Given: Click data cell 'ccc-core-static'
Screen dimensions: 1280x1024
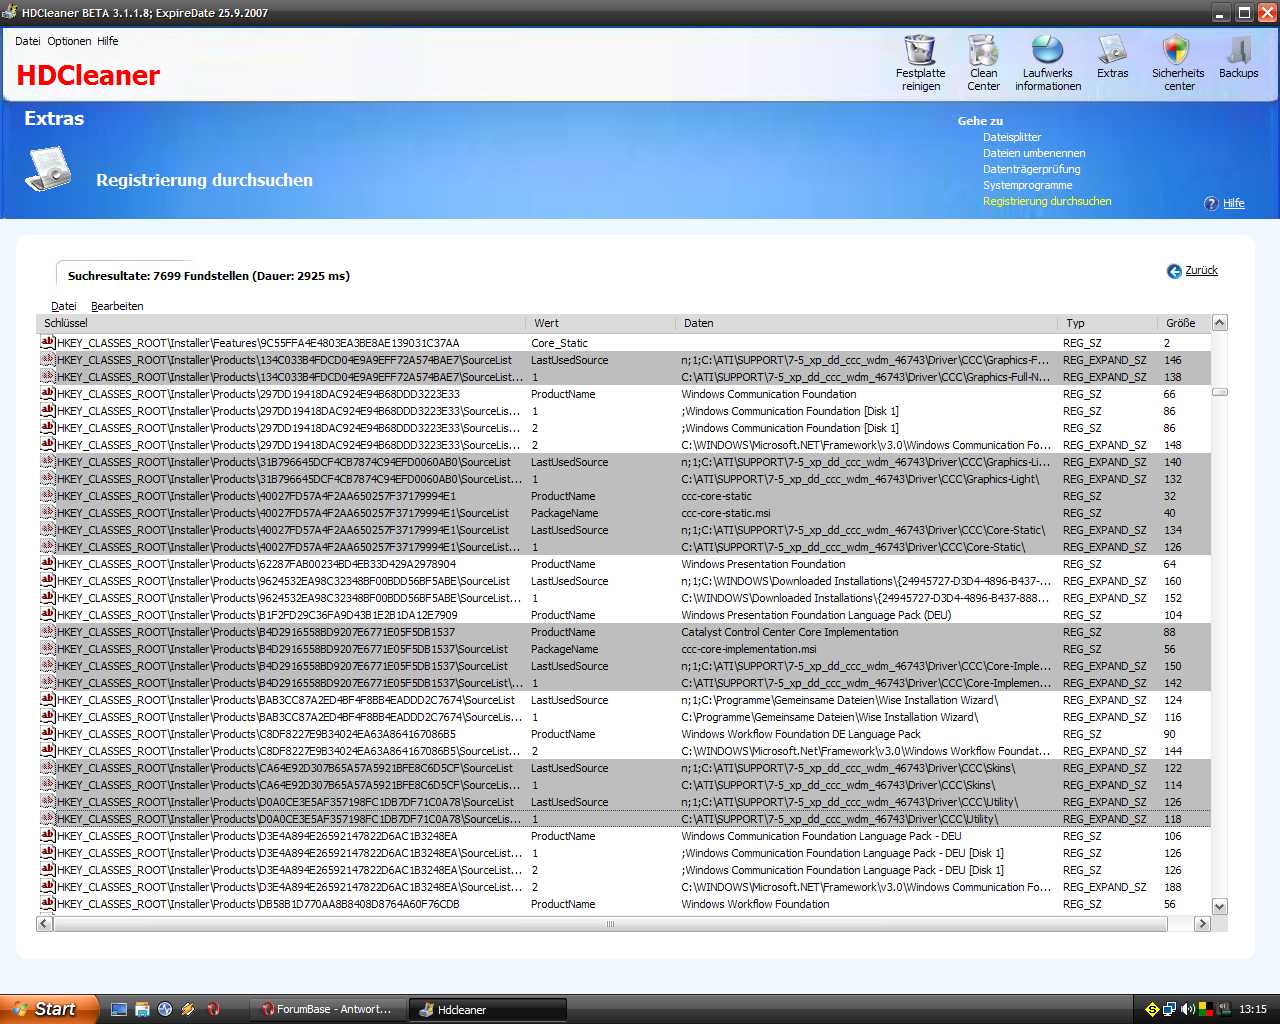Looking at the screenshot, I should click(716, 496).
